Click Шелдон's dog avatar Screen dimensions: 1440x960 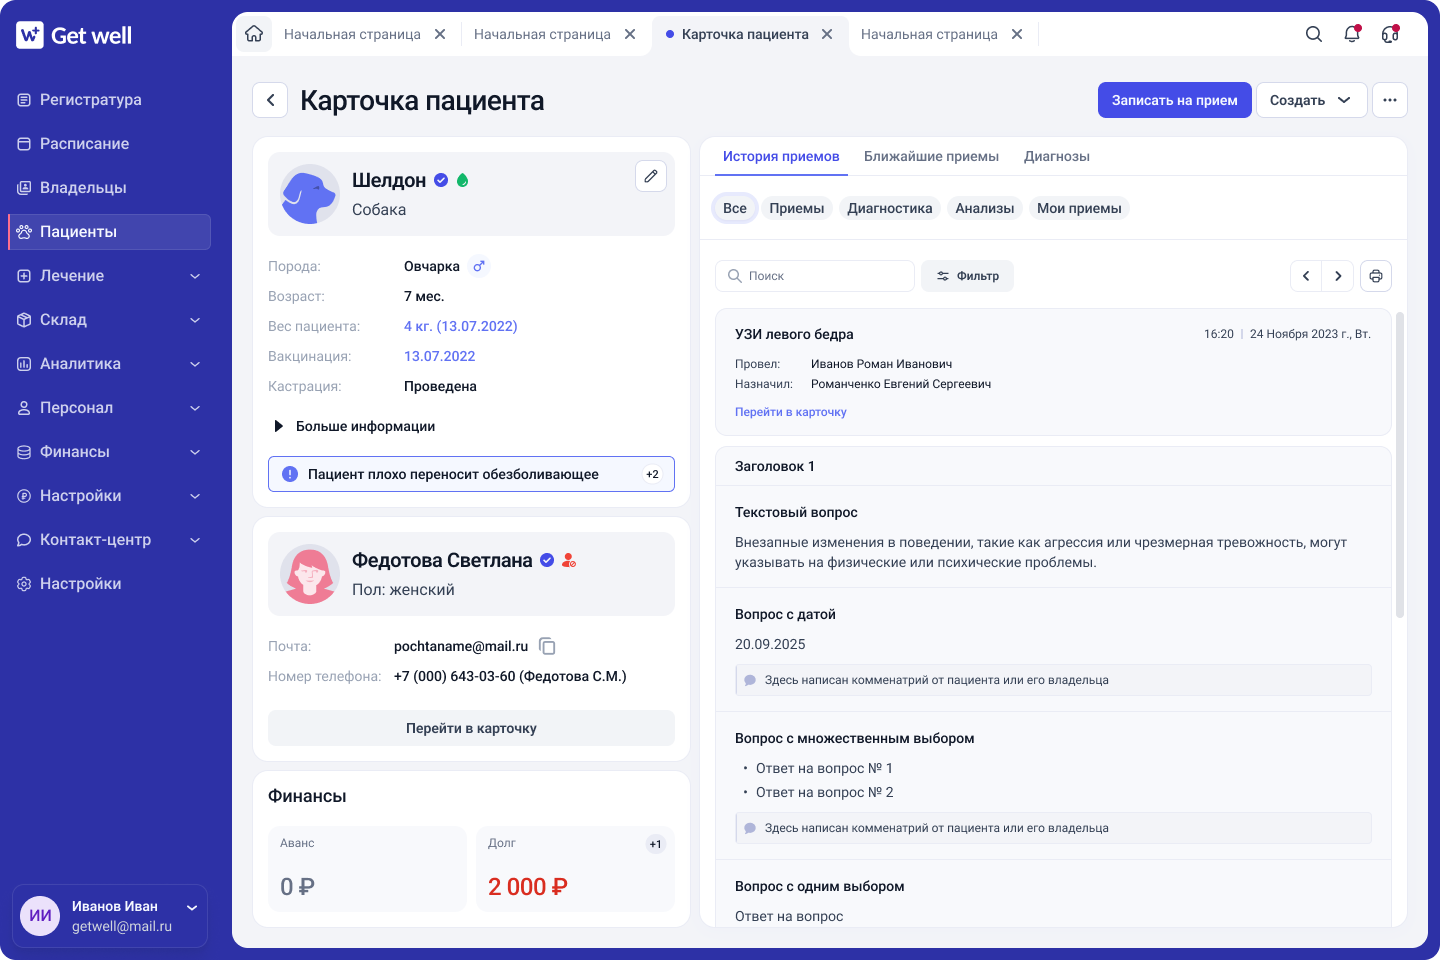click(x=310, y=194)
